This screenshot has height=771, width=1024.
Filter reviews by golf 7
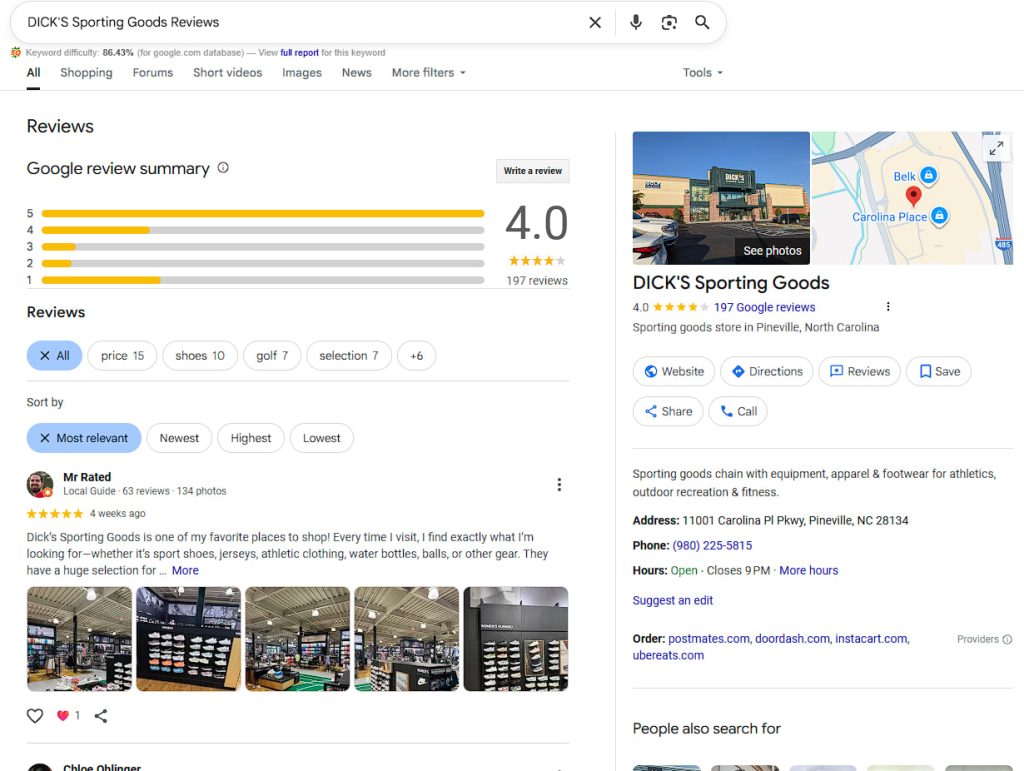pyautogui.click(x=272, y=356)
